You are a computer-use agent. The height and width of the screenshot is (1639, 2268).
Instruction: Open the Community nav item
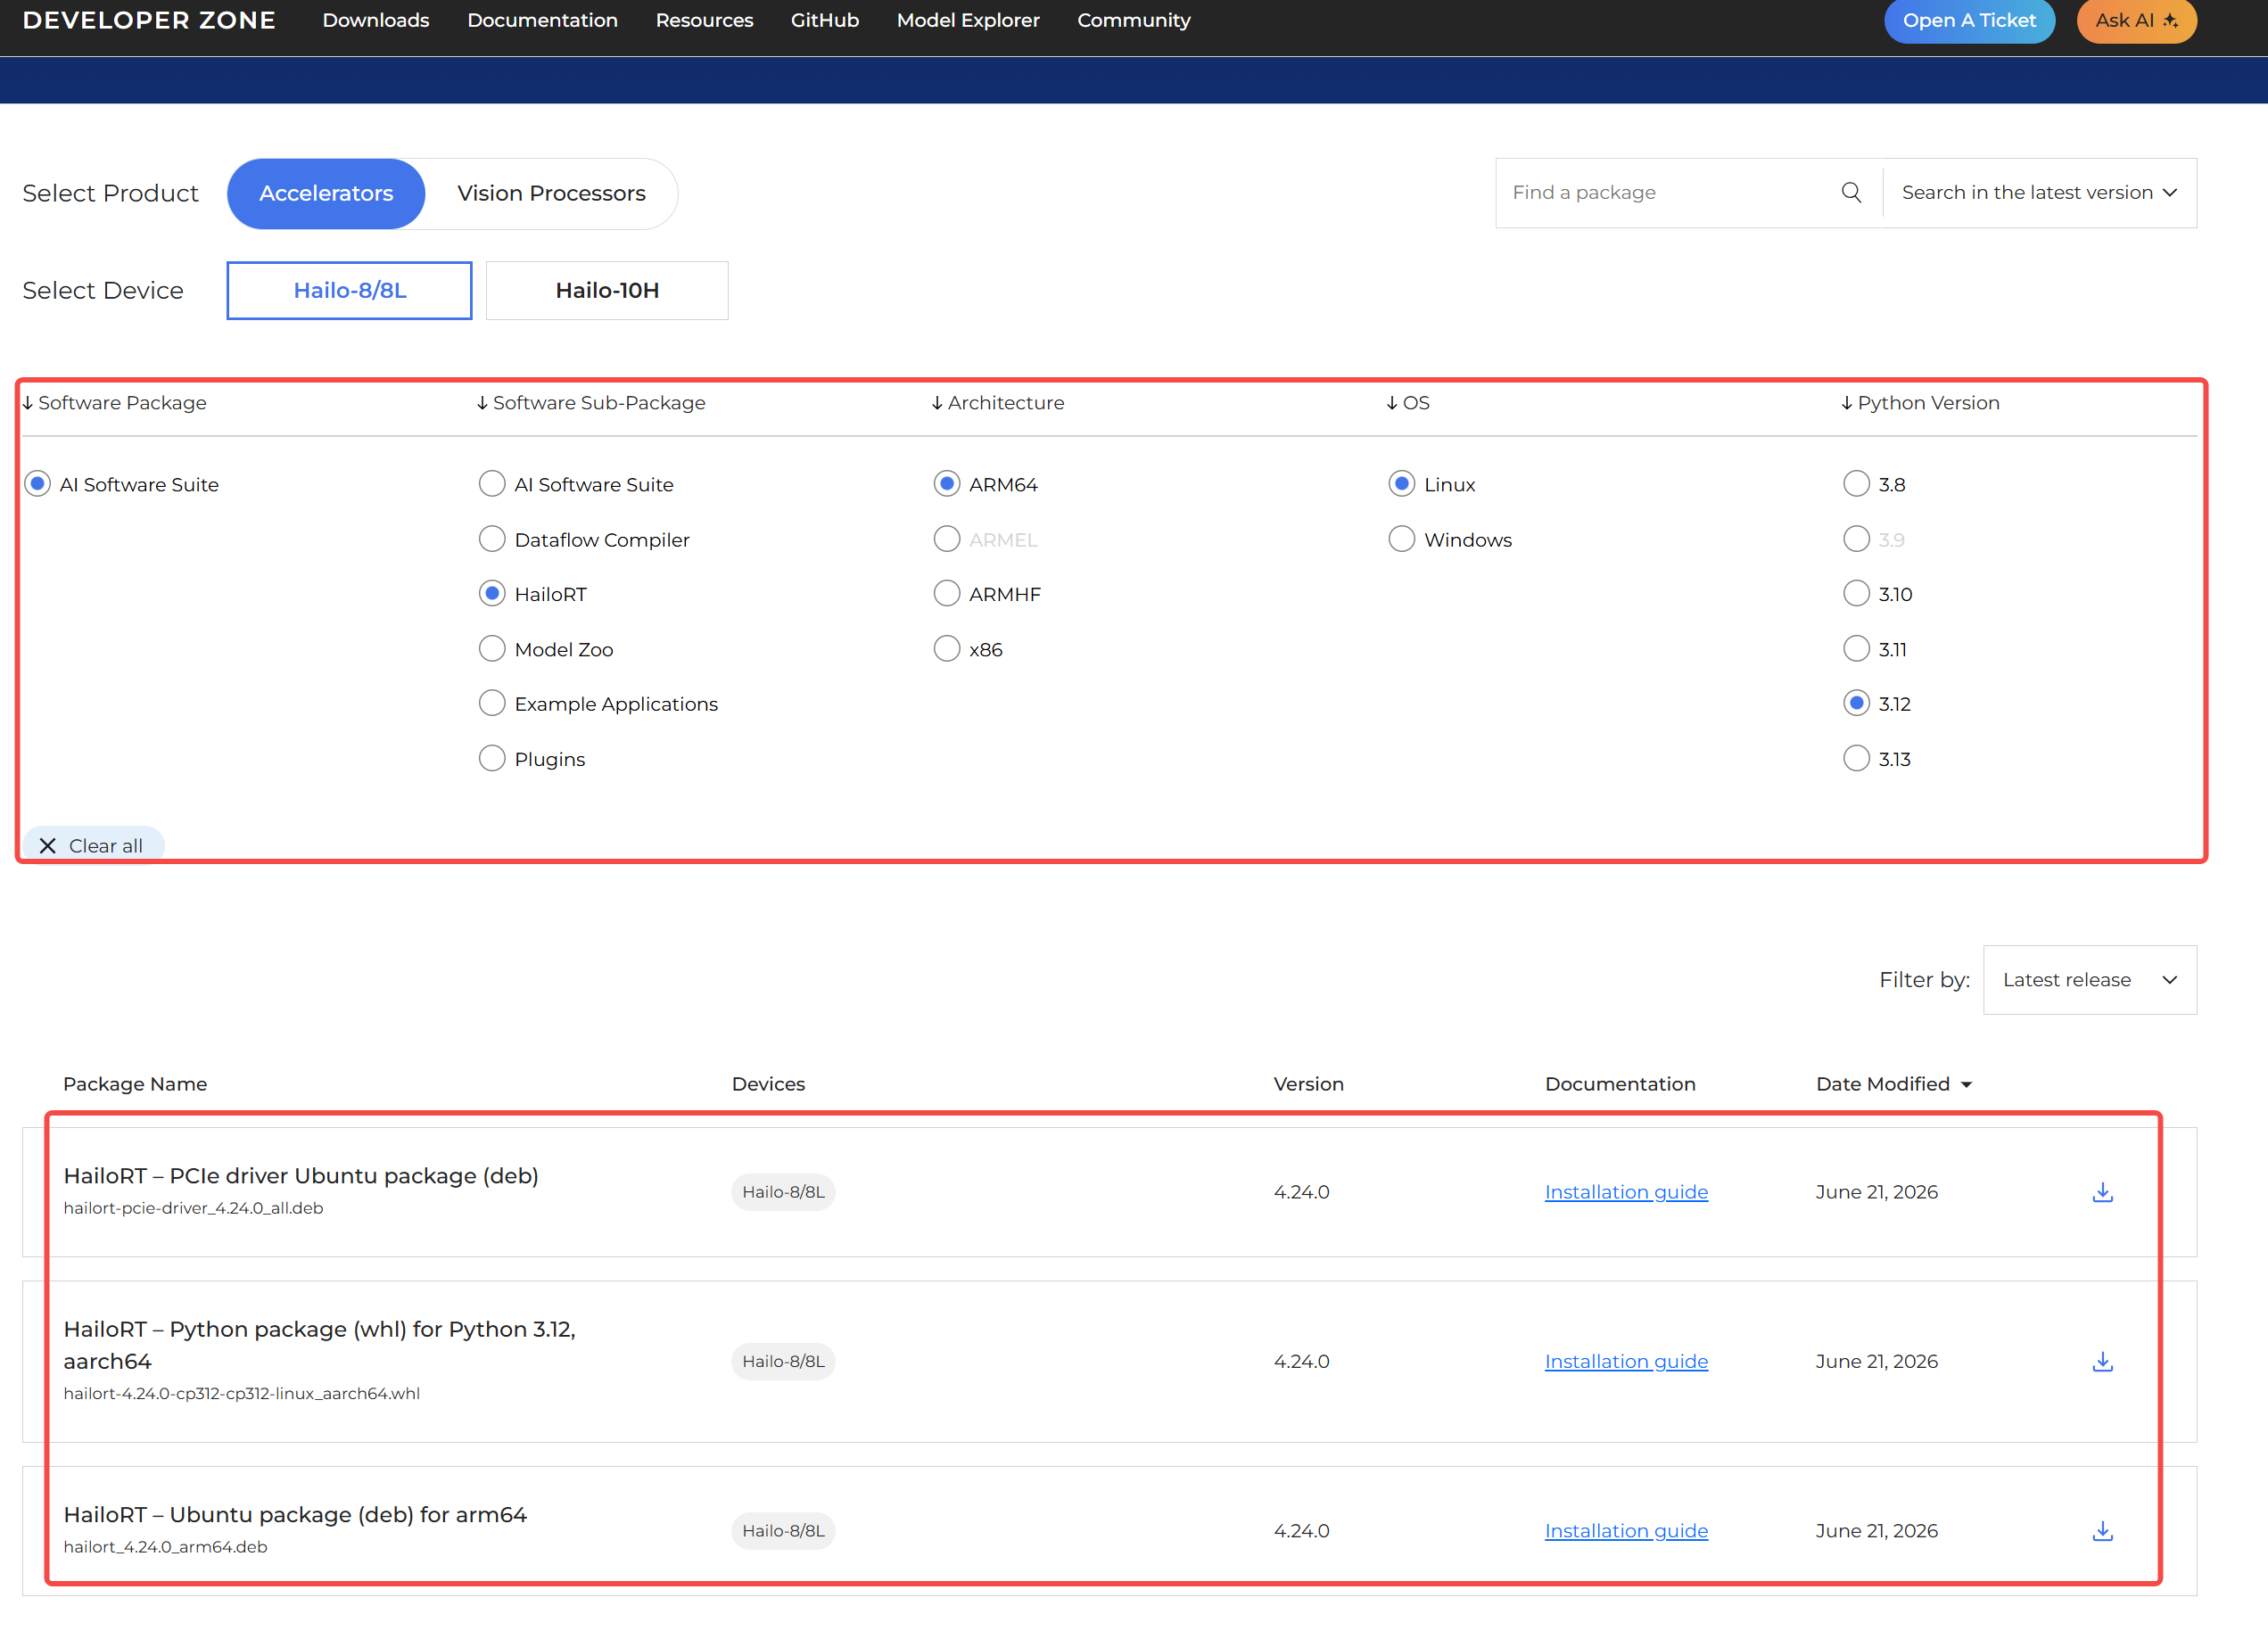click(x=1133, y=20)
